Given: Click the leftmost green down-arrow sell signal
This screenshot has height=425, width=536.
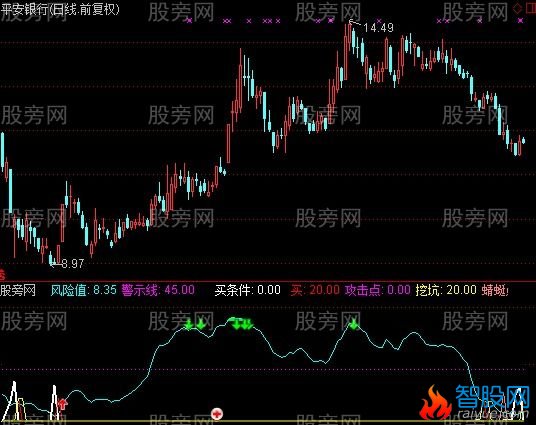Looking at the screenshot, I should tap(188, 324).
